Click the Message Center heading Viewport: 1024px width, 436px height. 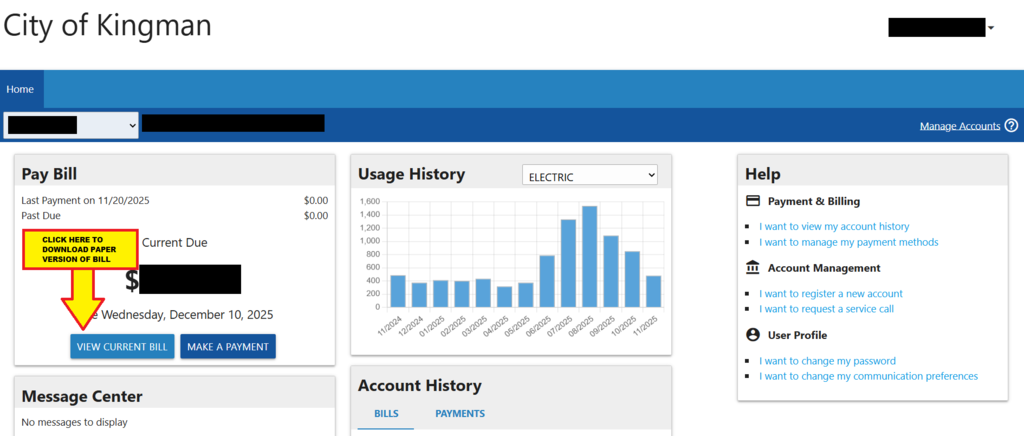coord(82,396)
